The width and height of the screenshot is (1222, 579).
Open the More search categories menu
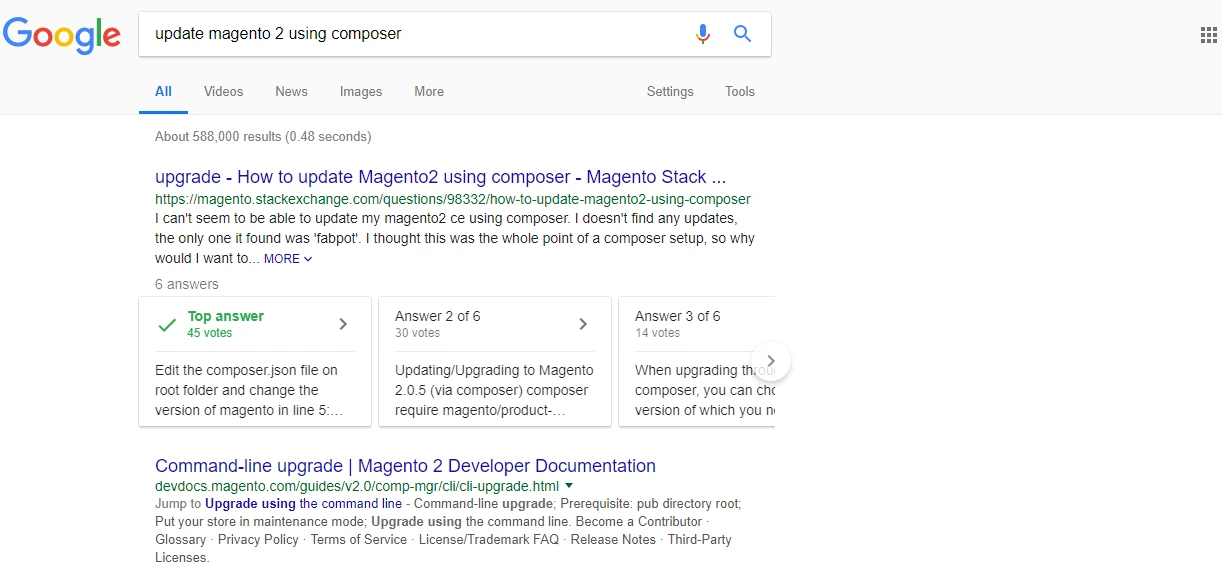click(429, 91)
